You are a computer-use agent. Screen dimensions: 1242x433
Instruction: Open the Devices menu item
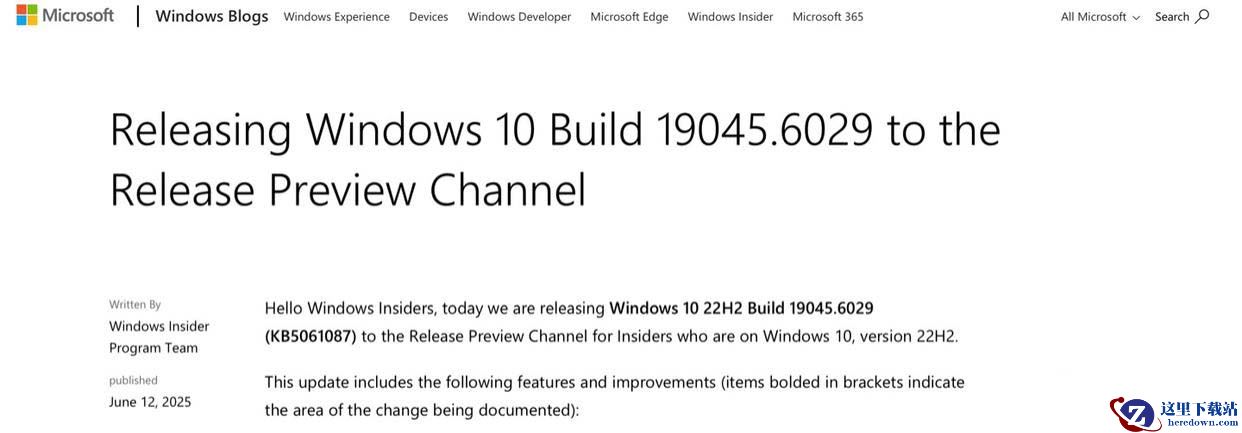click(x=428, y=17)
